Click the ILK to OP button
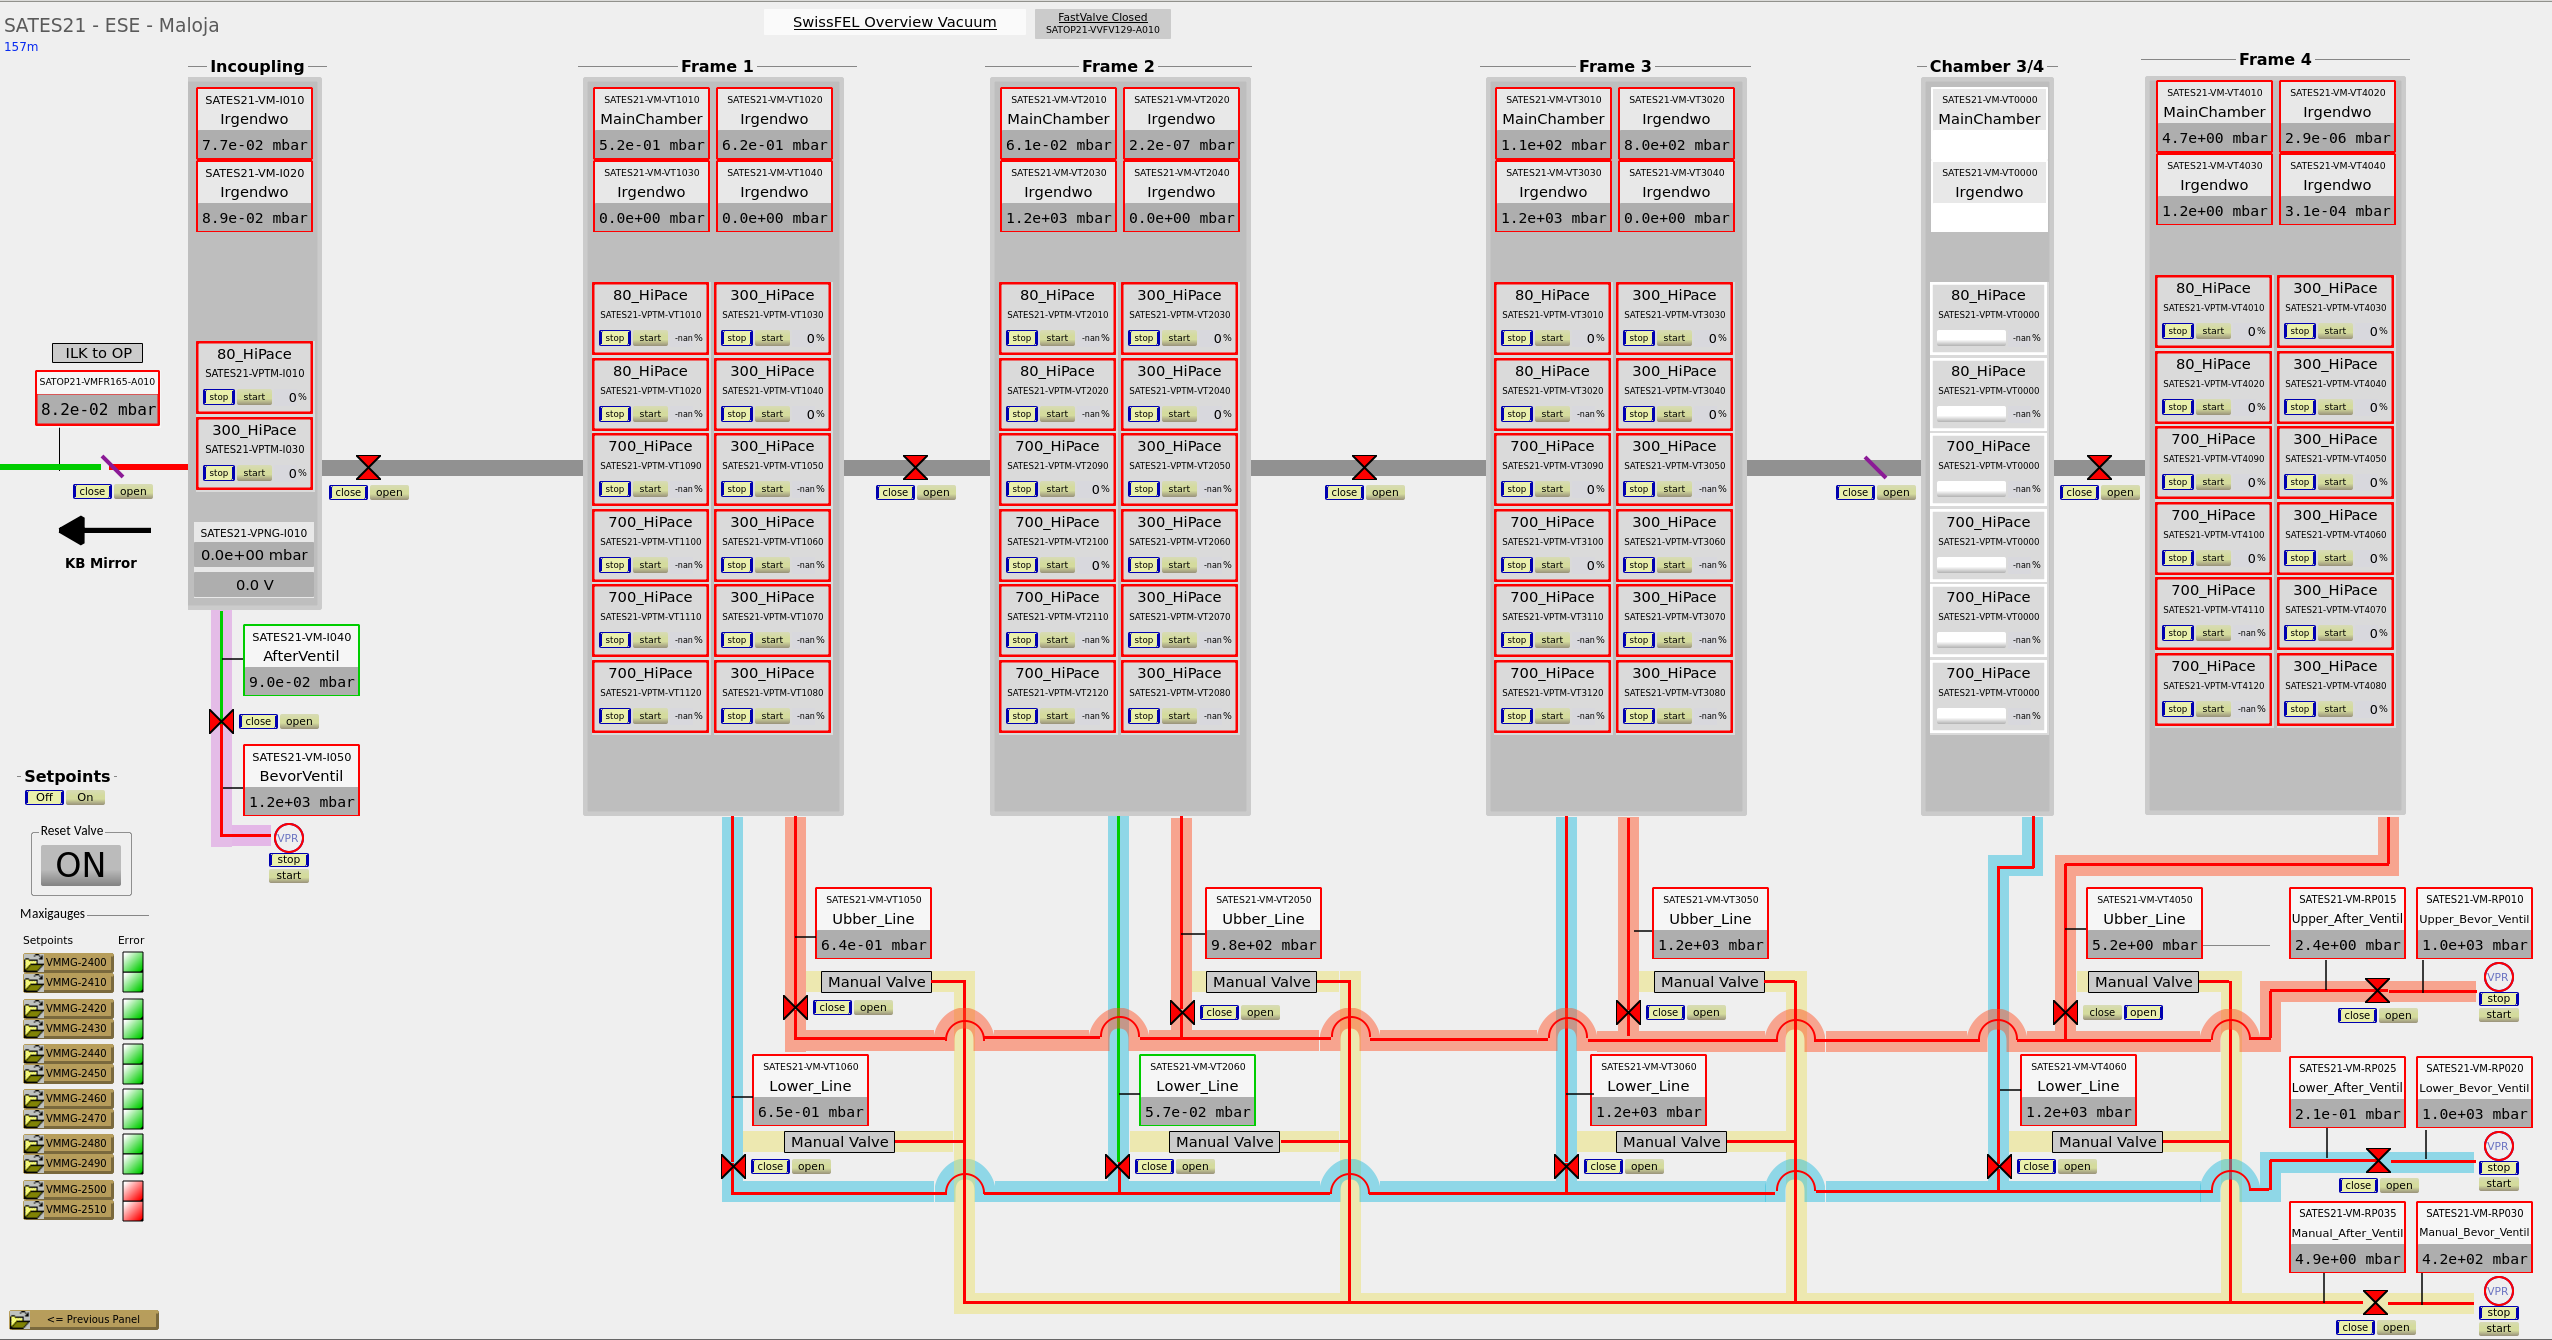This screenshot has width=2552, height=1340. (98, 353)
